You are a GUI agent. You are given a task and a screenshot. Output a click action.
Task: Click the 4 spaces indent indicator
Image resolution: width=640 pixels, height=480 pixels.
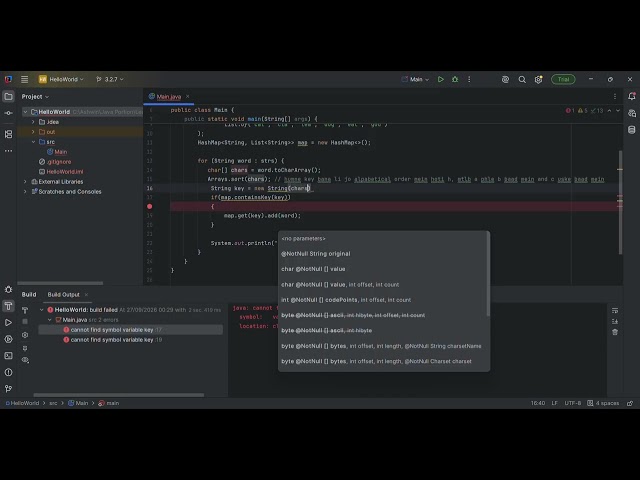pyautogui.click(x=607, y=403)
